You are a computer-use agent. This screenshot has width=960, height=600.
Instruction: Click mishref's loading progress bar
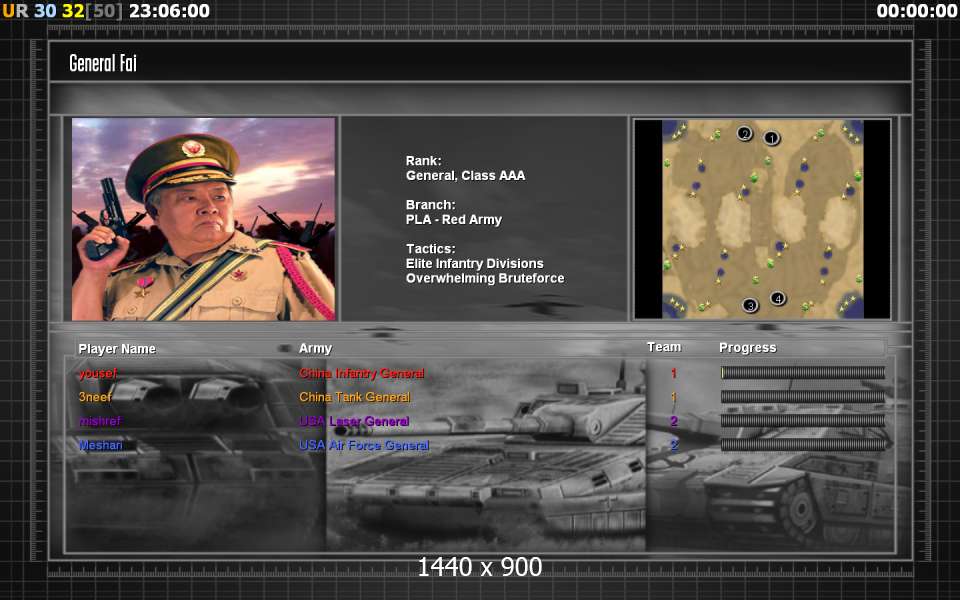tap(802, 421)
